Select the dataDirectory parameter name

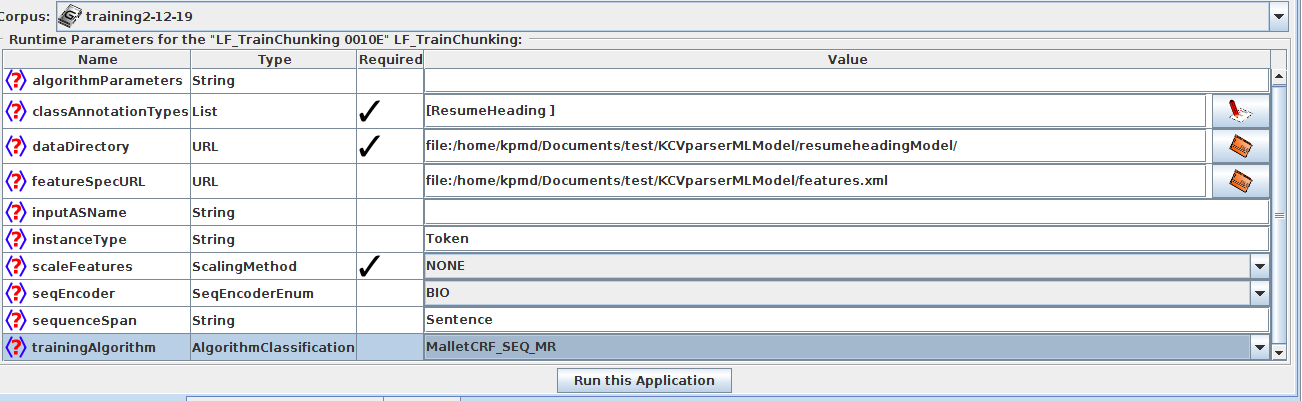pos(81,146)
